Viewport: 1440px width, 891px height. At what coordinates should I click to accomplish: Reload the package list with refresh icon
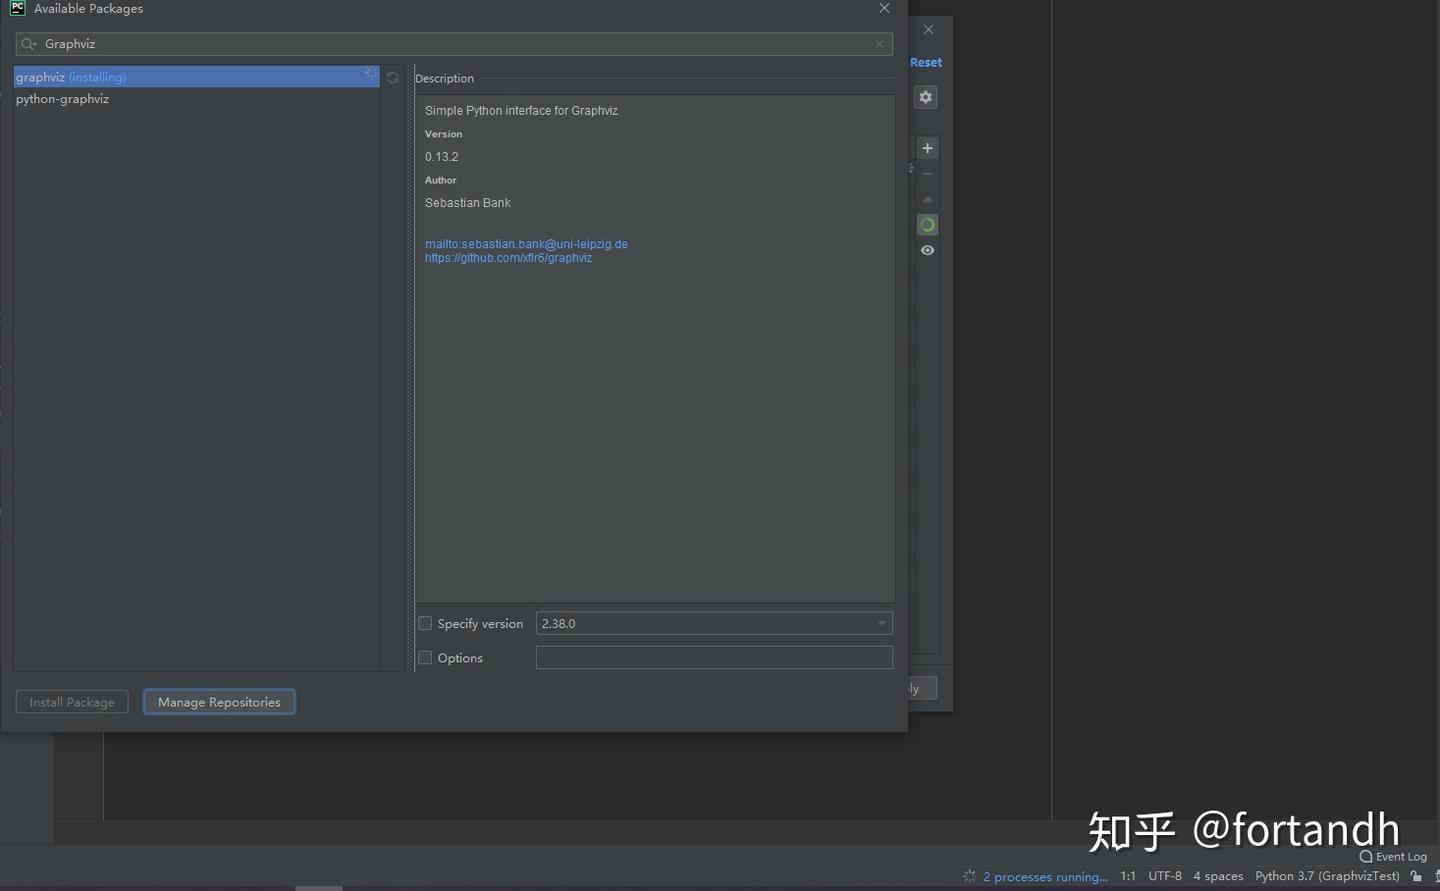391,77
